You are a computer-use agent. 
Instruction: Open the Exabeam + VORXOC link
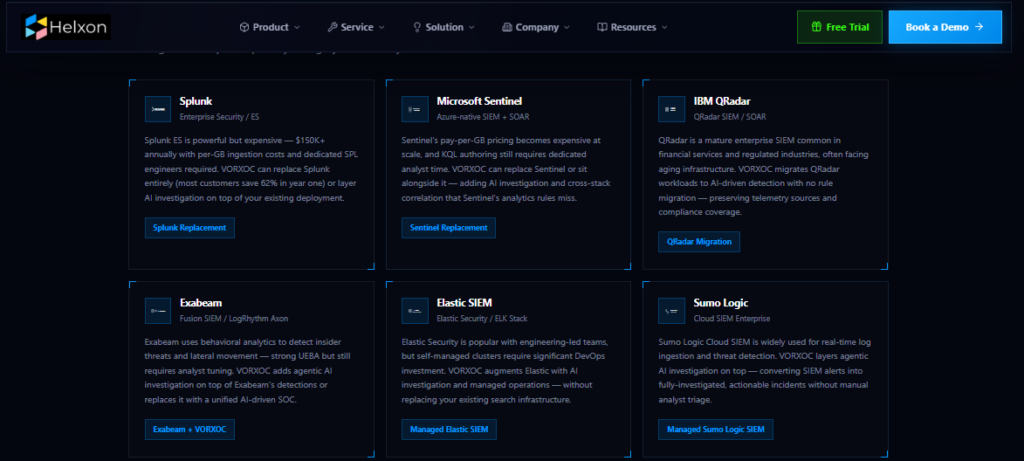189,430
